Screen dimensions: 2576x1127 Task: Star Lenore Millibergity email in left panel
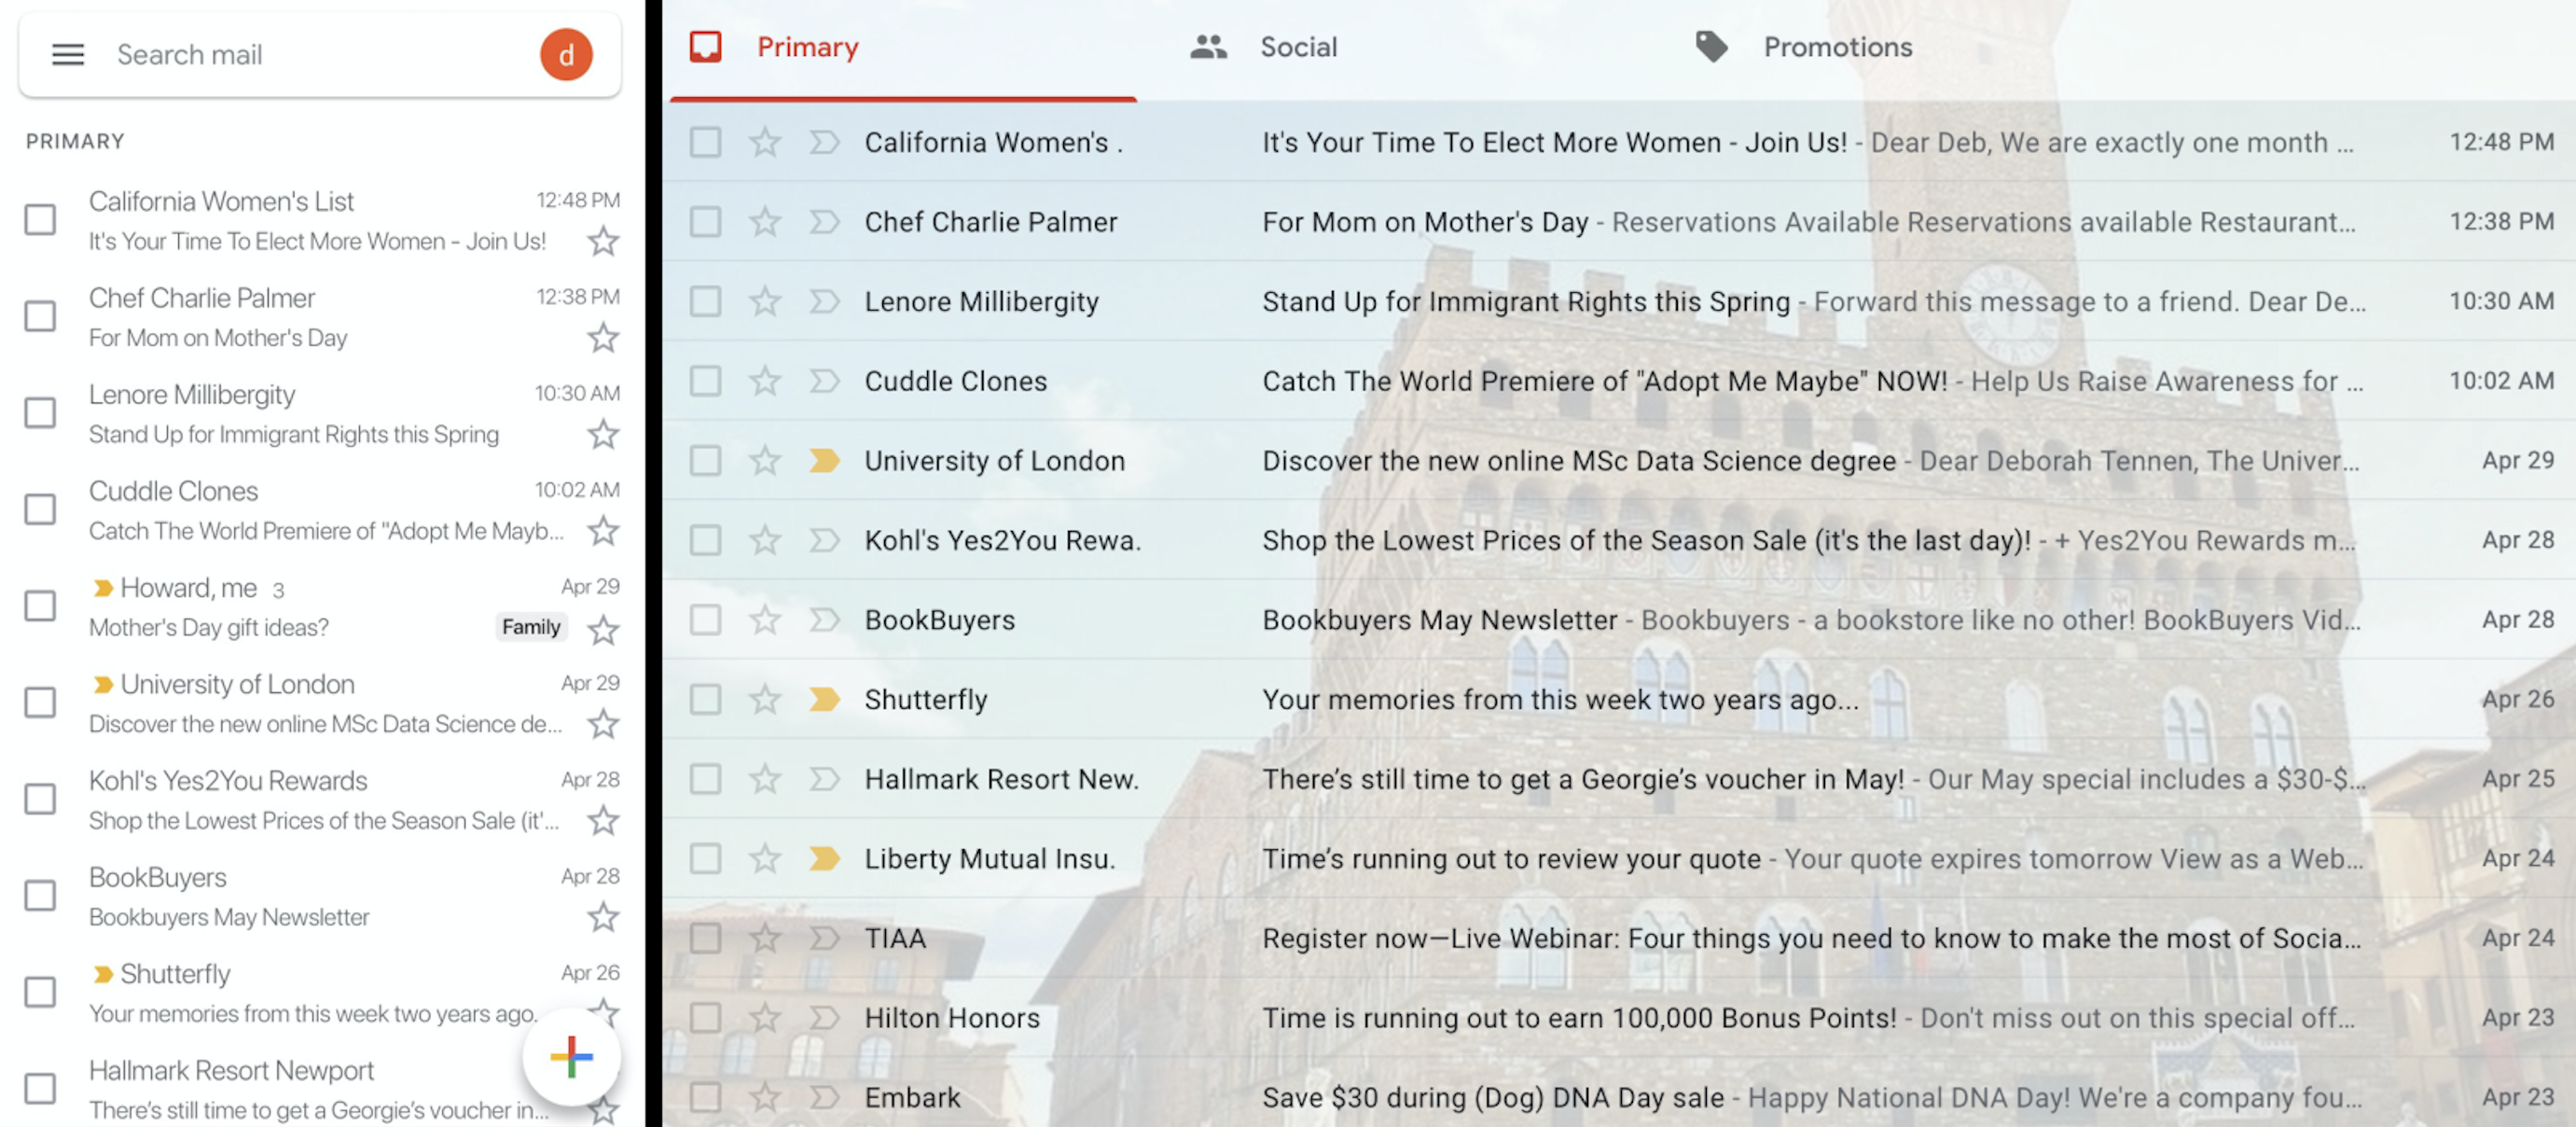click(x=603, y=435)
